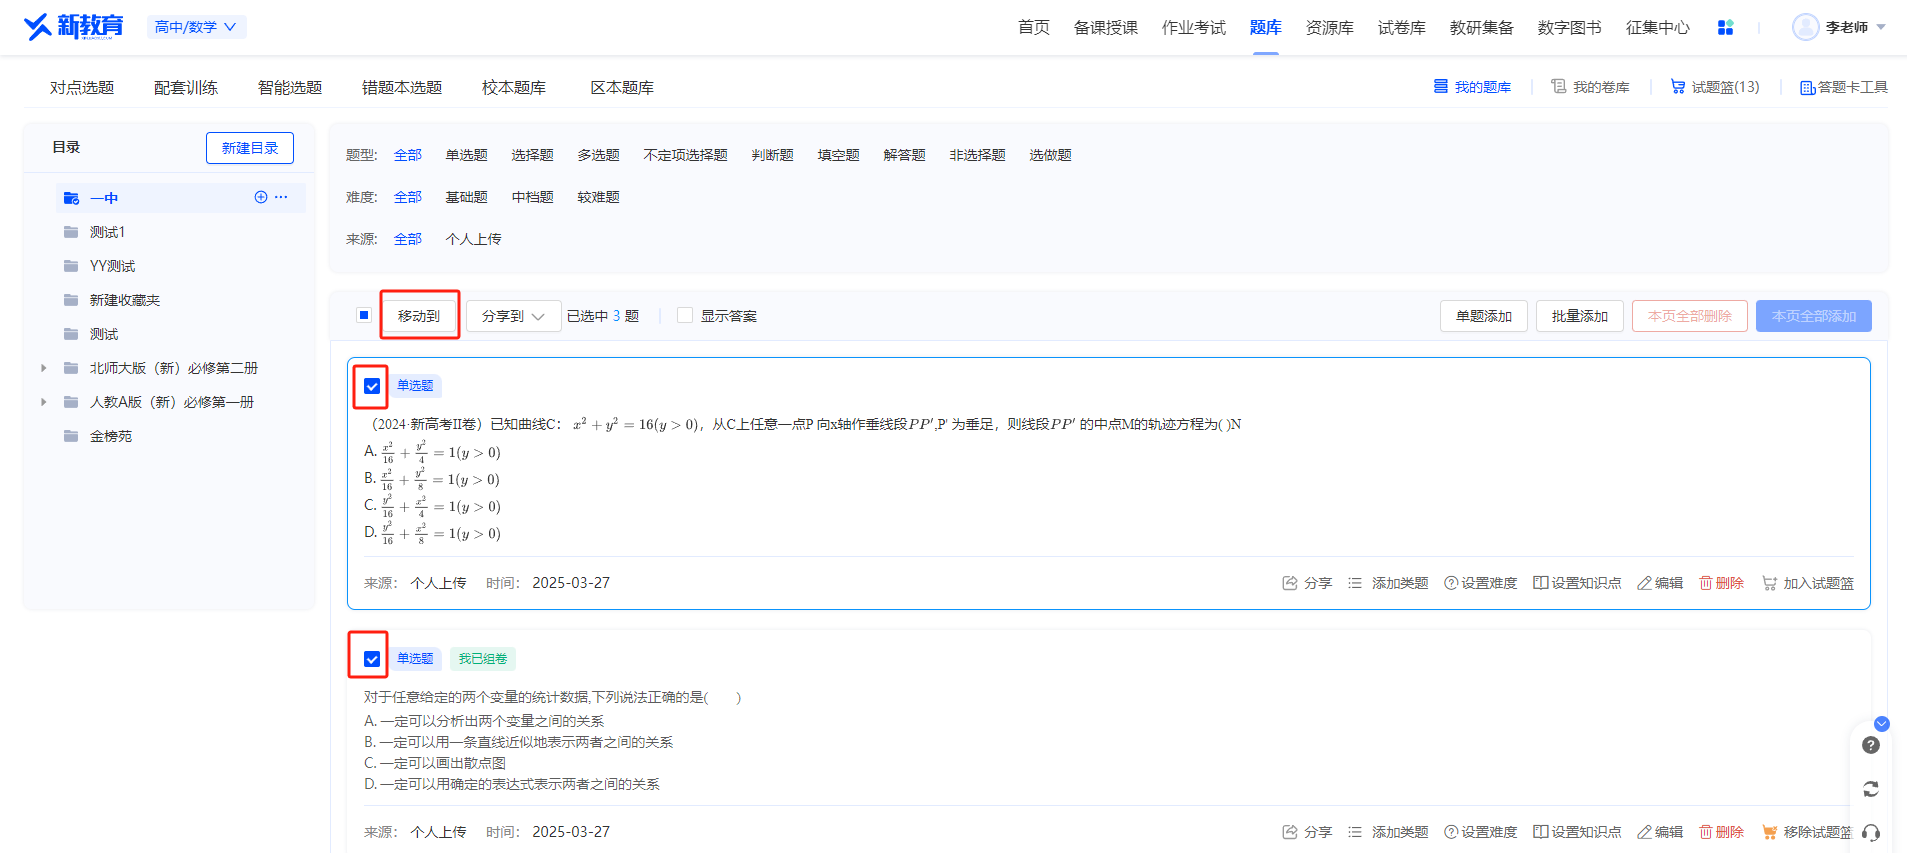The height and width of the screenshot is (853, 1907).
Task: Open 高中/数学 subject dropdown
Action: (x=196, y=27)
